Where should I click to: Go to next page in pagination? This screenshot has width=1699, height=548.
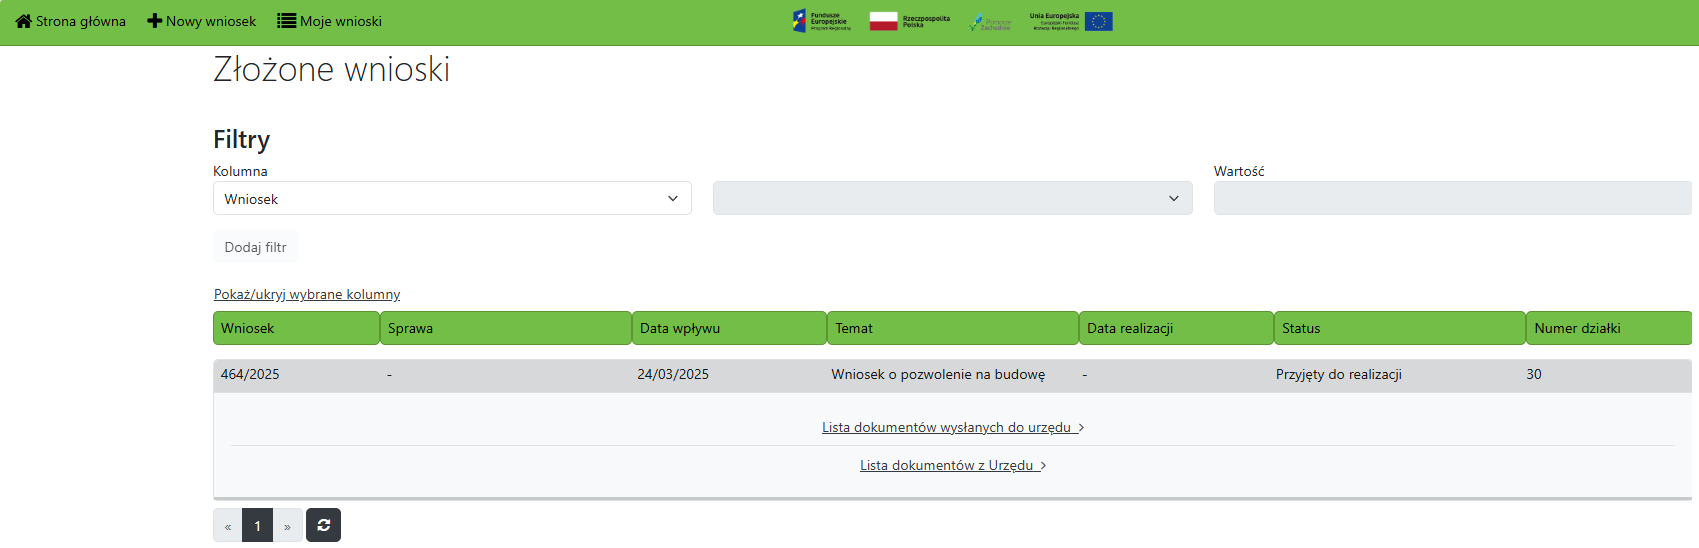click(287, 526)
